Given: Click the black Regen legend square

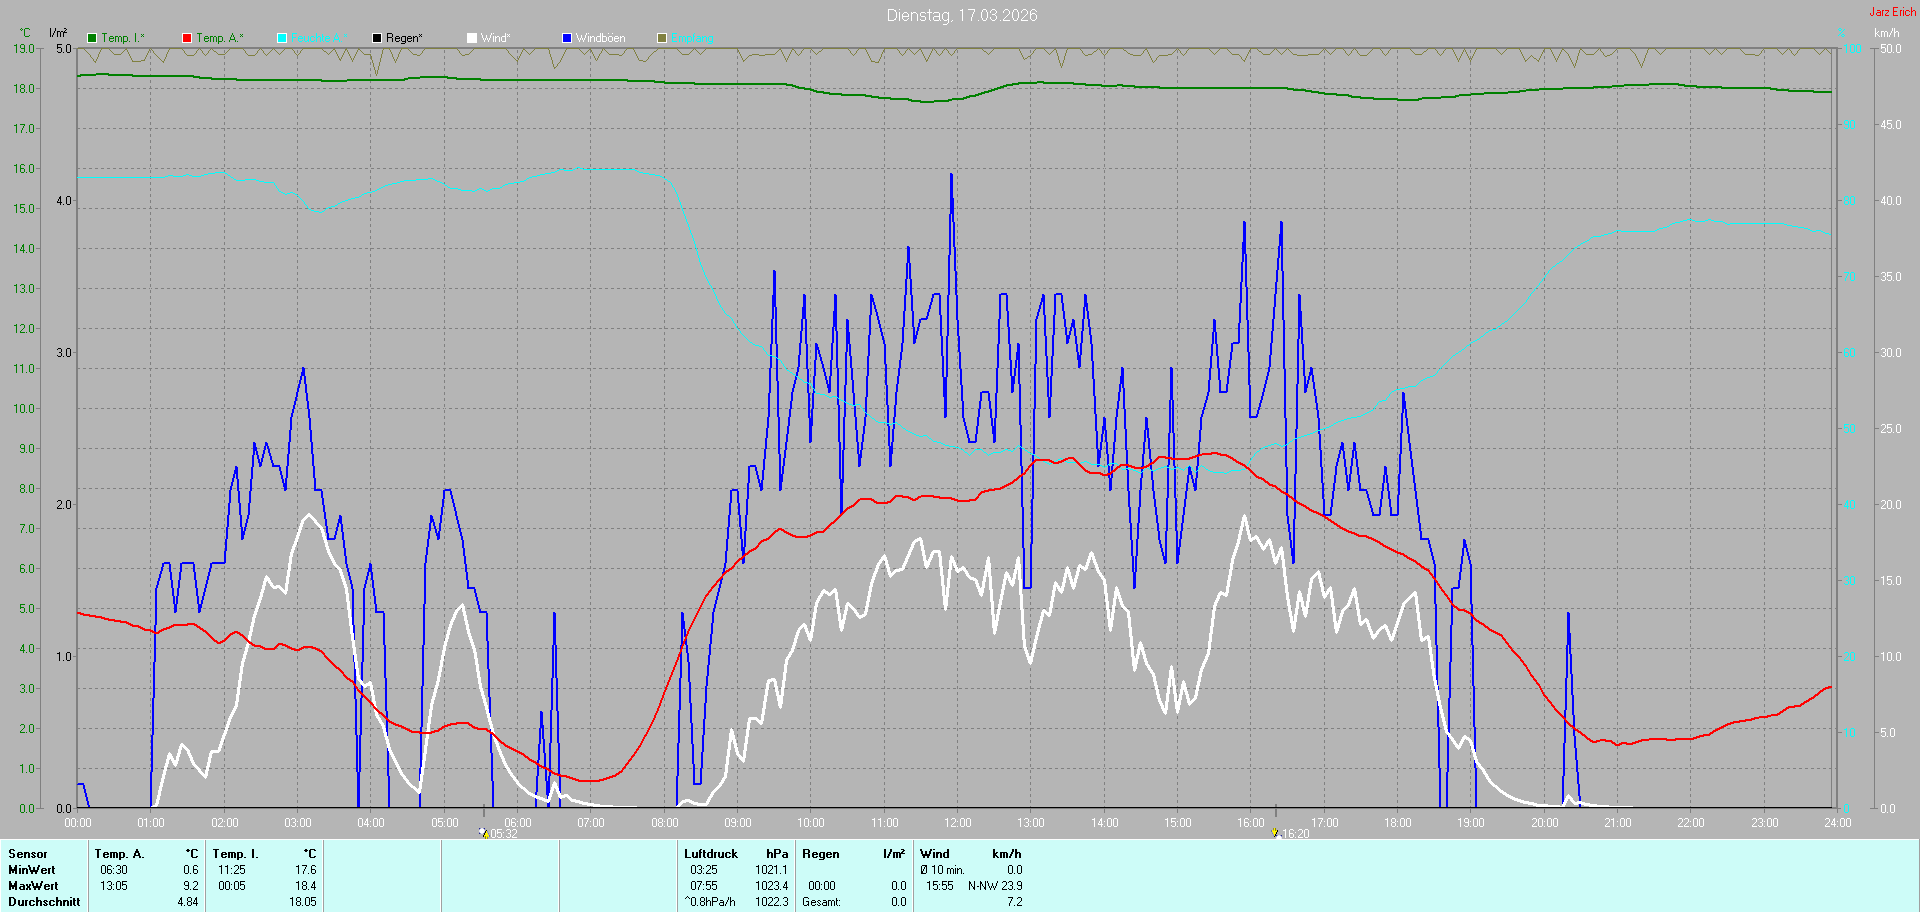Looking at the screenshot, I should [x=377, y=38].
